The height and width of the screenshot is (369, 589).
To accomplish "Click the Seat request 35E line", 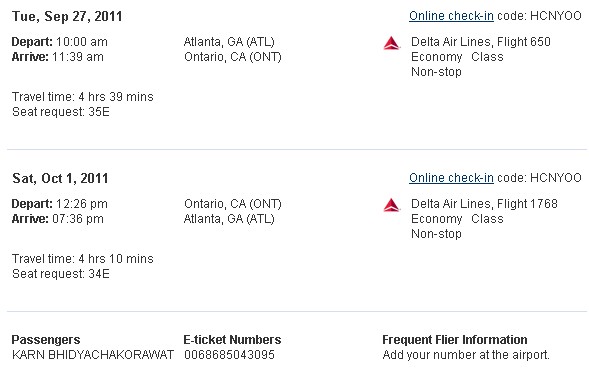I will pos(61,112).
